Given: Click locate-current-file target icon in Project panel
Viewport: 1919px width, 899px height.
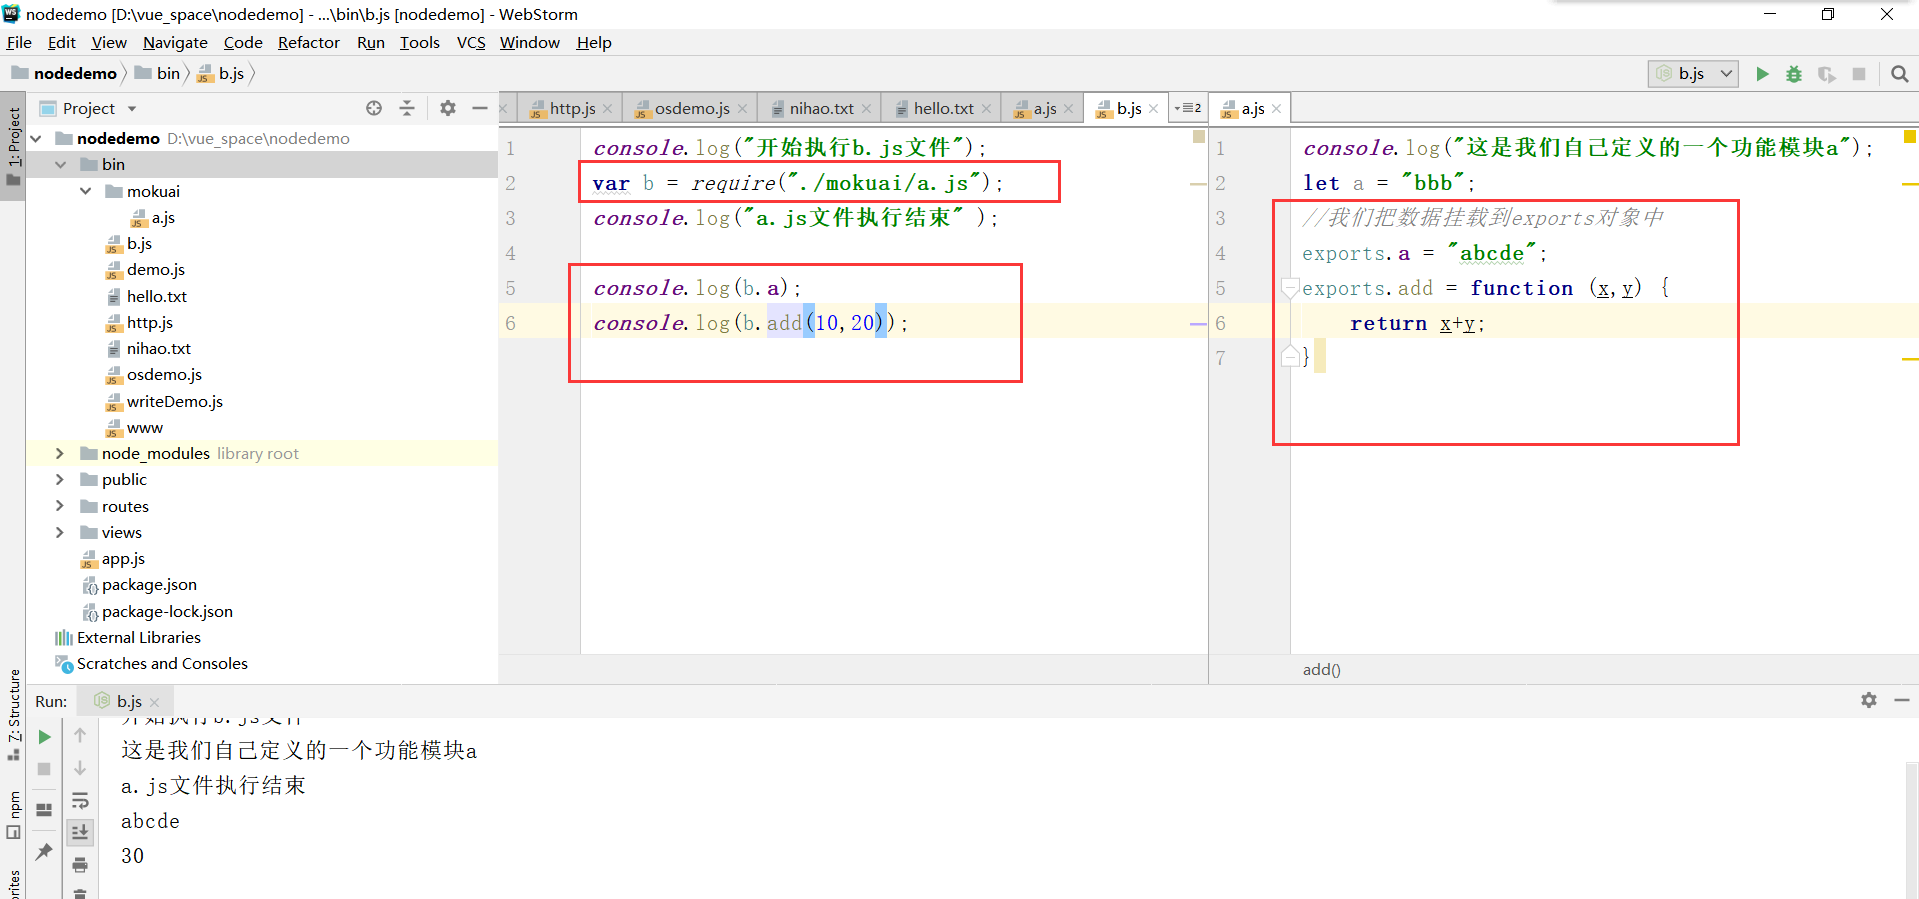Looking at the screenshot, I should 374,108.
